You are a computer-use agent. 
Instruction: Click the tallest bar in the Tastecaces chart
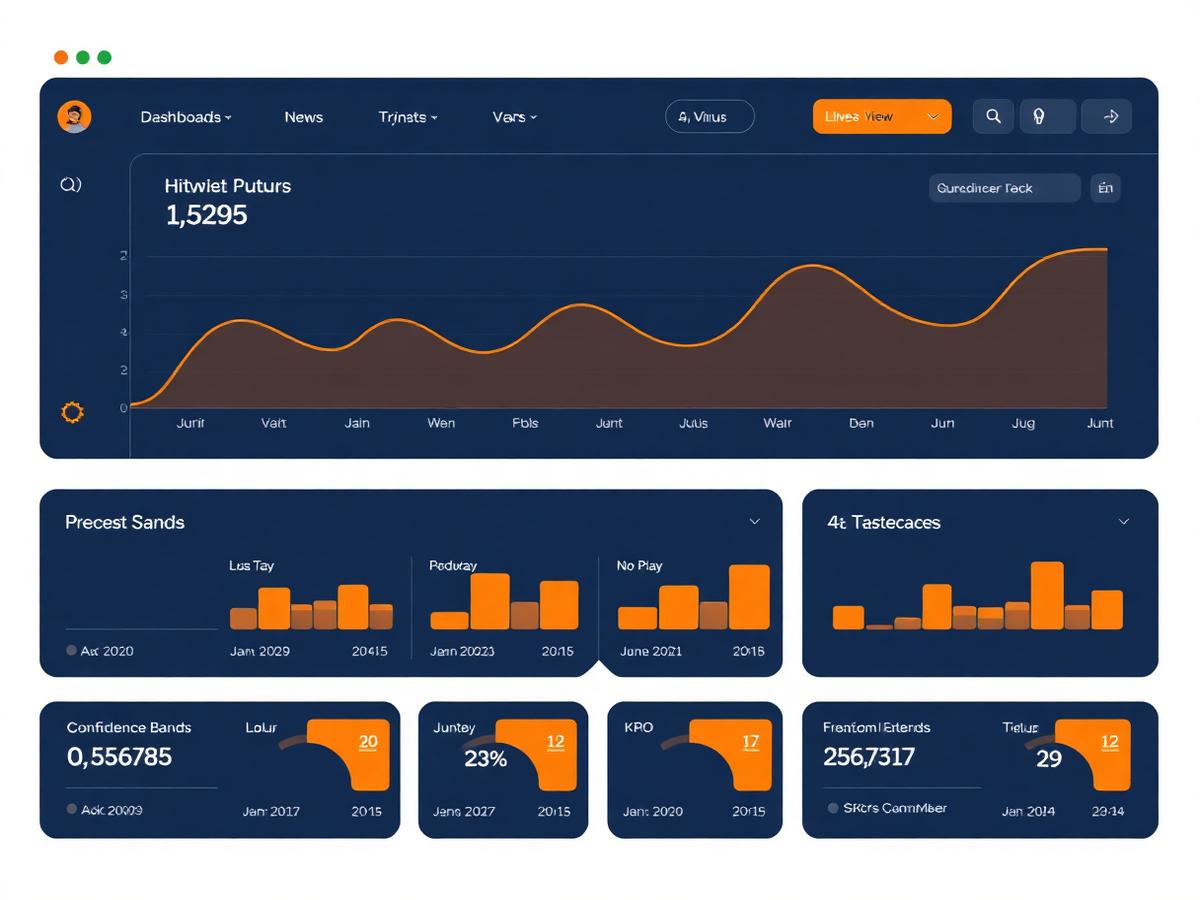[1047, 595]
